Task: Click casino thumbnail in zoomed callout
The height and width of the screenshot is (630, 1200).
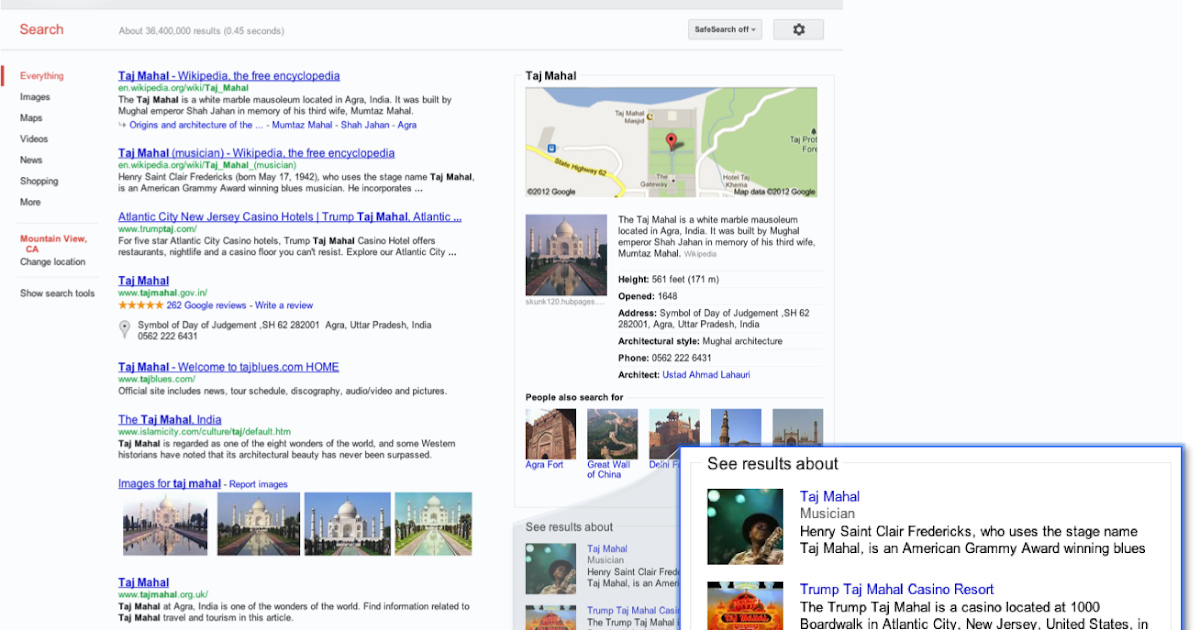Action: (745, 606)
